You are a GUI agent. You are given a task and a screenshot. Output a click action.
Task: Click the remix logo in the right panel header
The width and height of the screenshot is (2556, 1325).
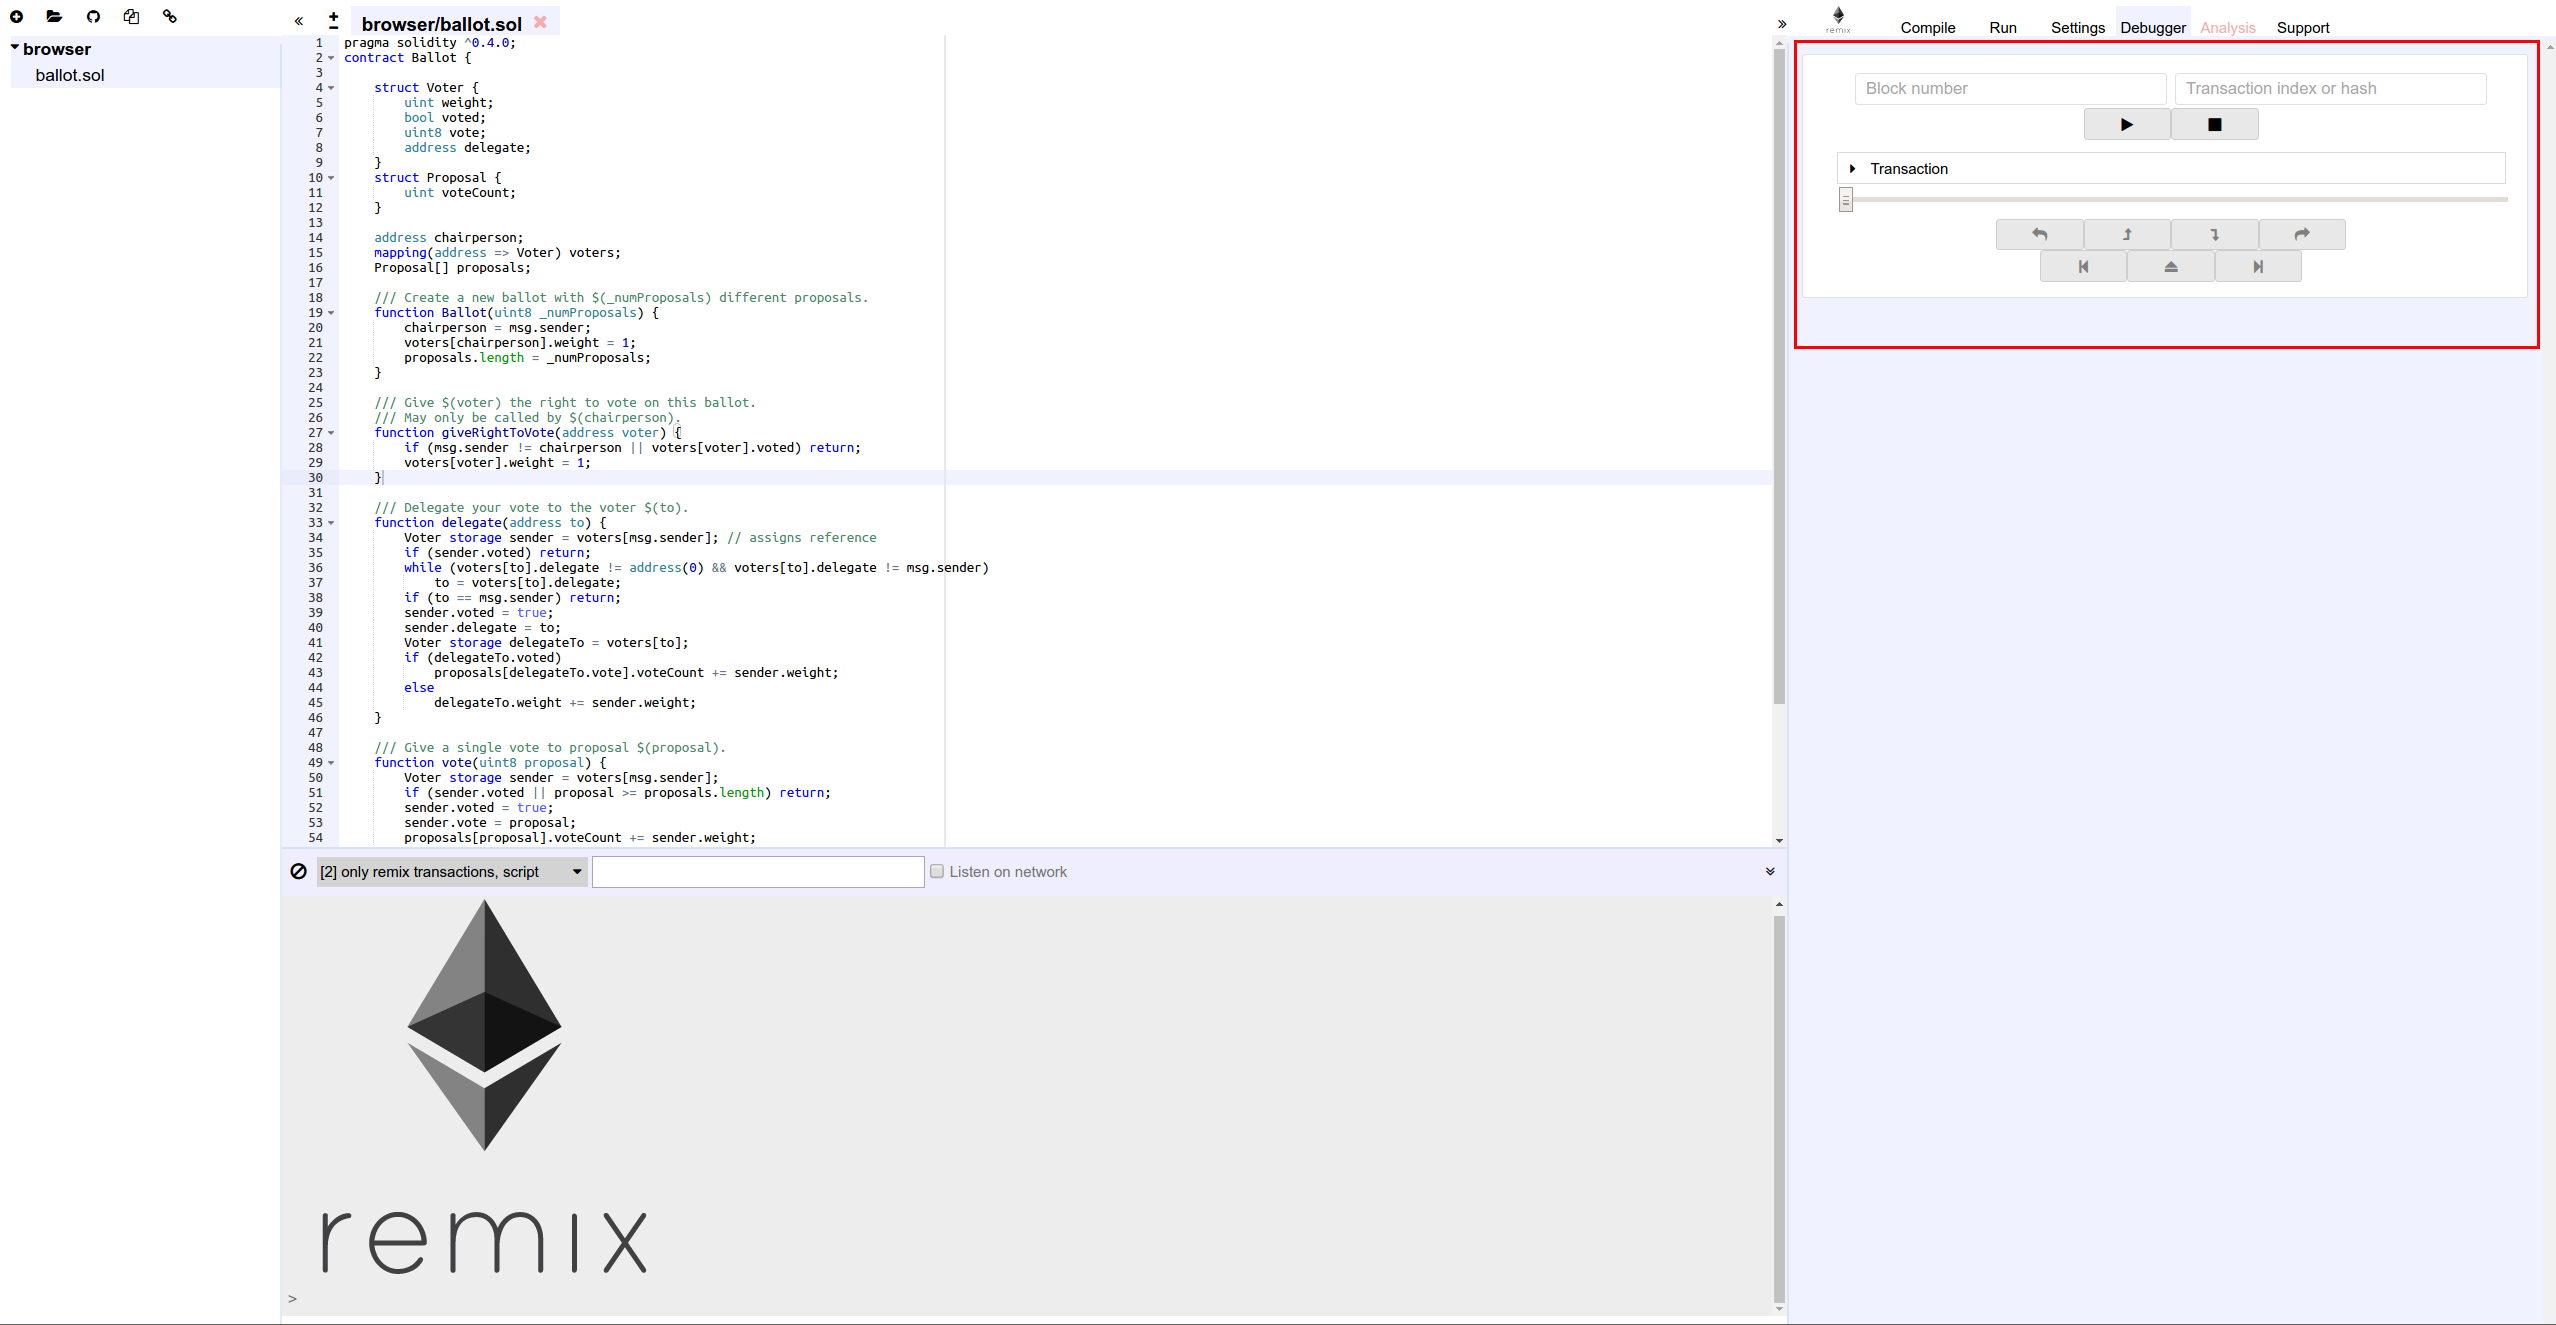tap(1838, 19)
